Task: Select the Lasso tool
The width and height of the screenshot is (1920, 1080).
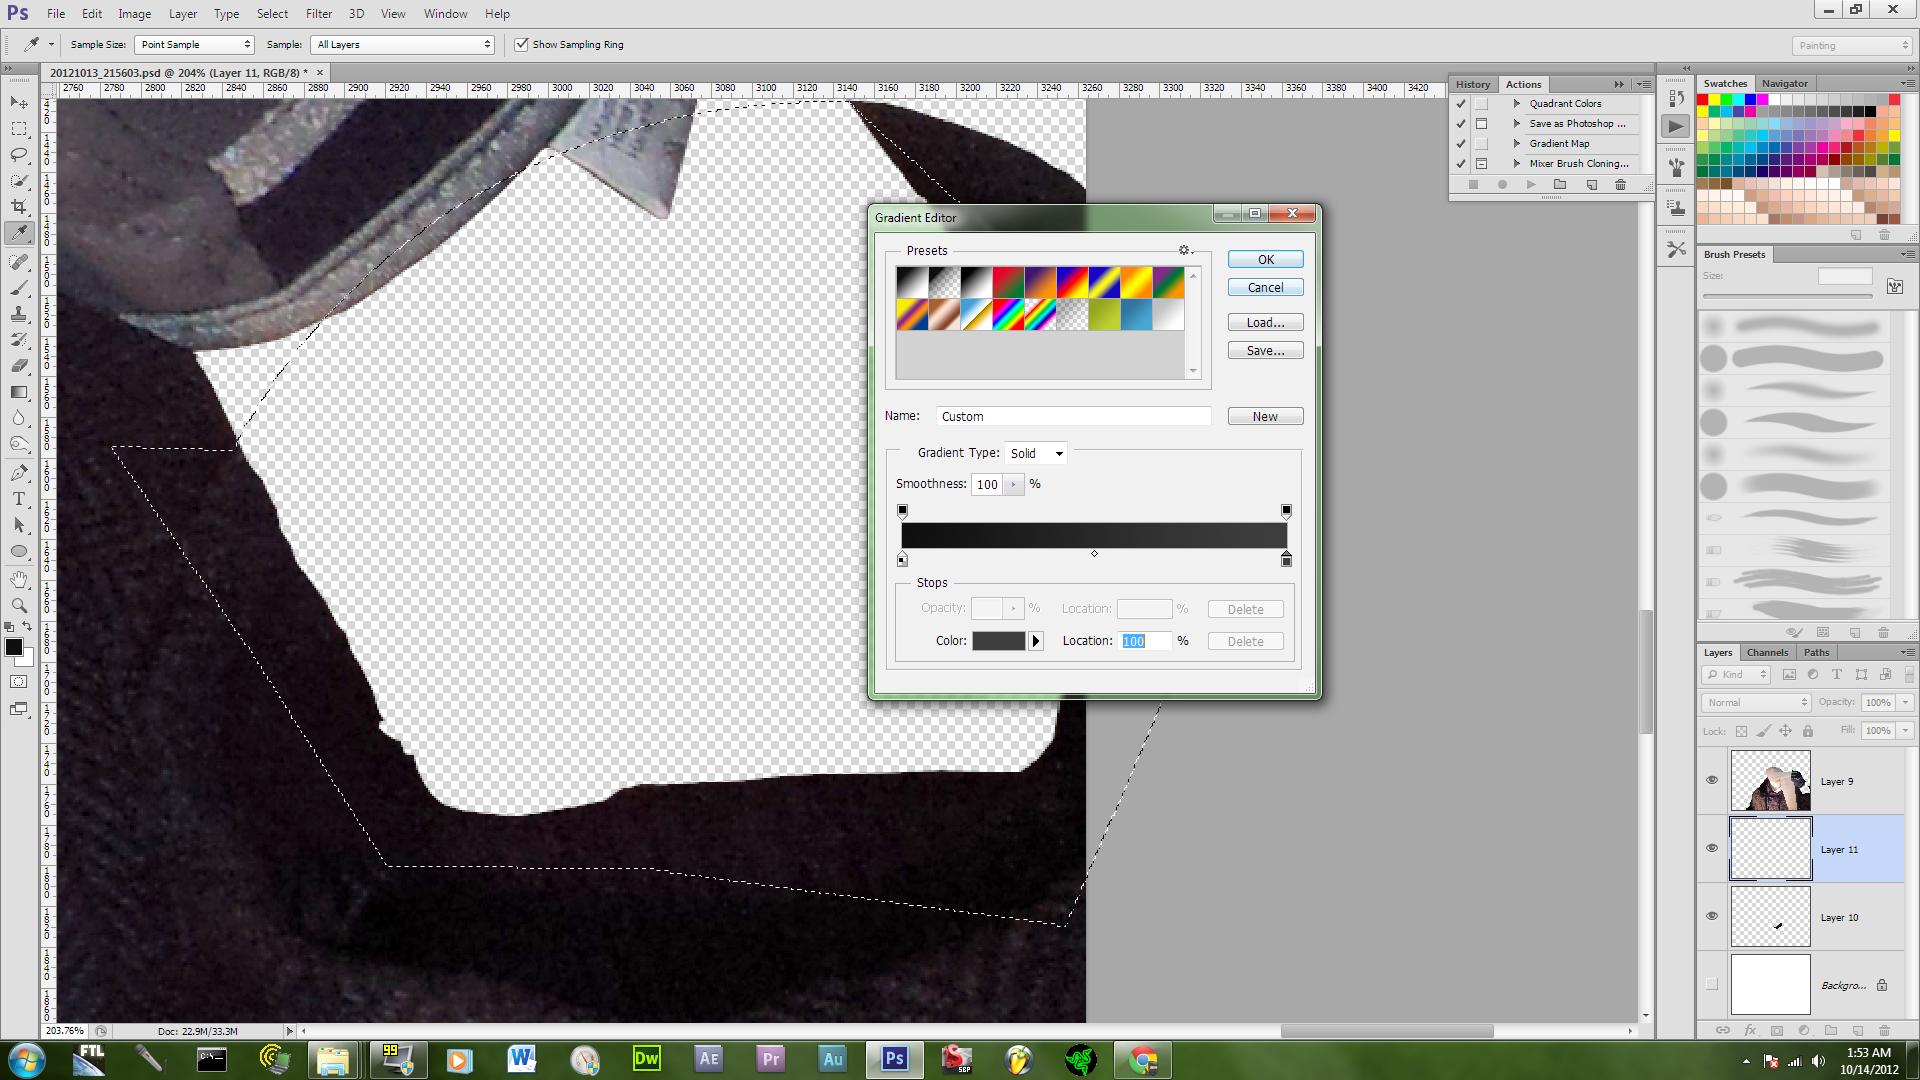Action: click(19, 155)
